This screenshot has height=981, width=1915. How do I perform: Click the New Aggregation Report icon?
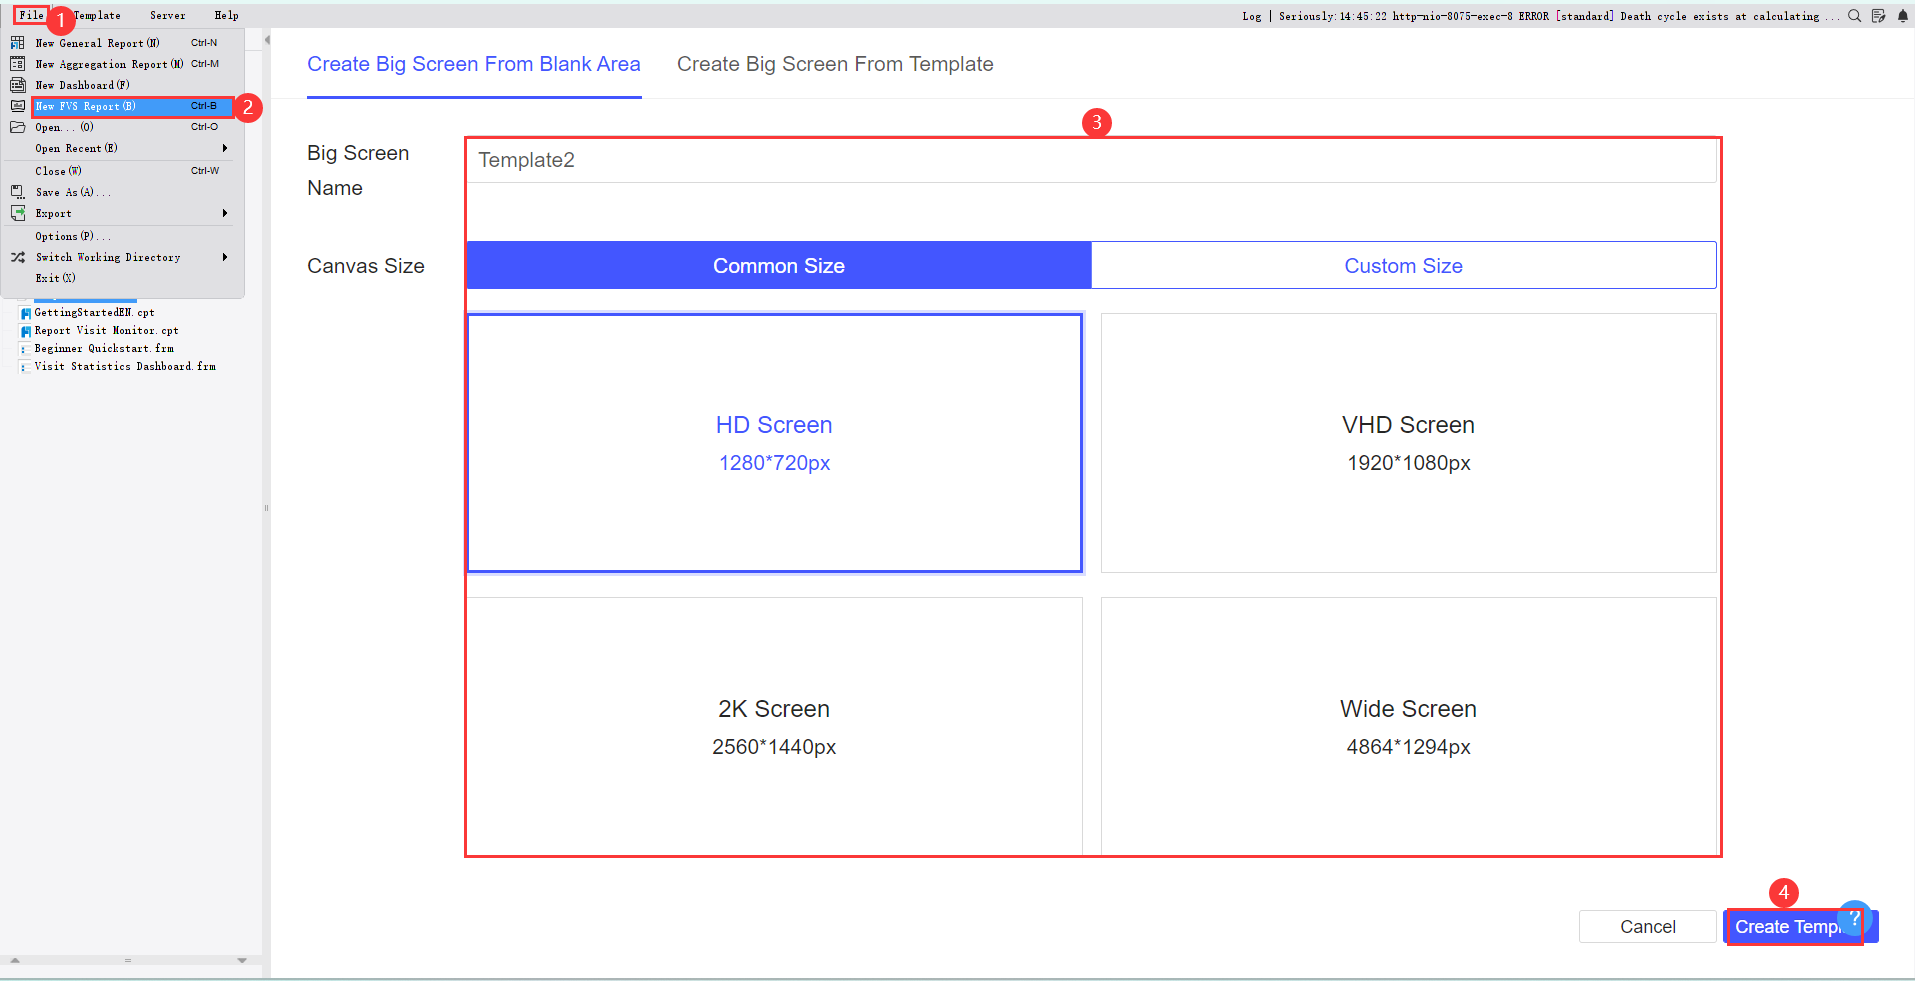[x=17, y=63]
